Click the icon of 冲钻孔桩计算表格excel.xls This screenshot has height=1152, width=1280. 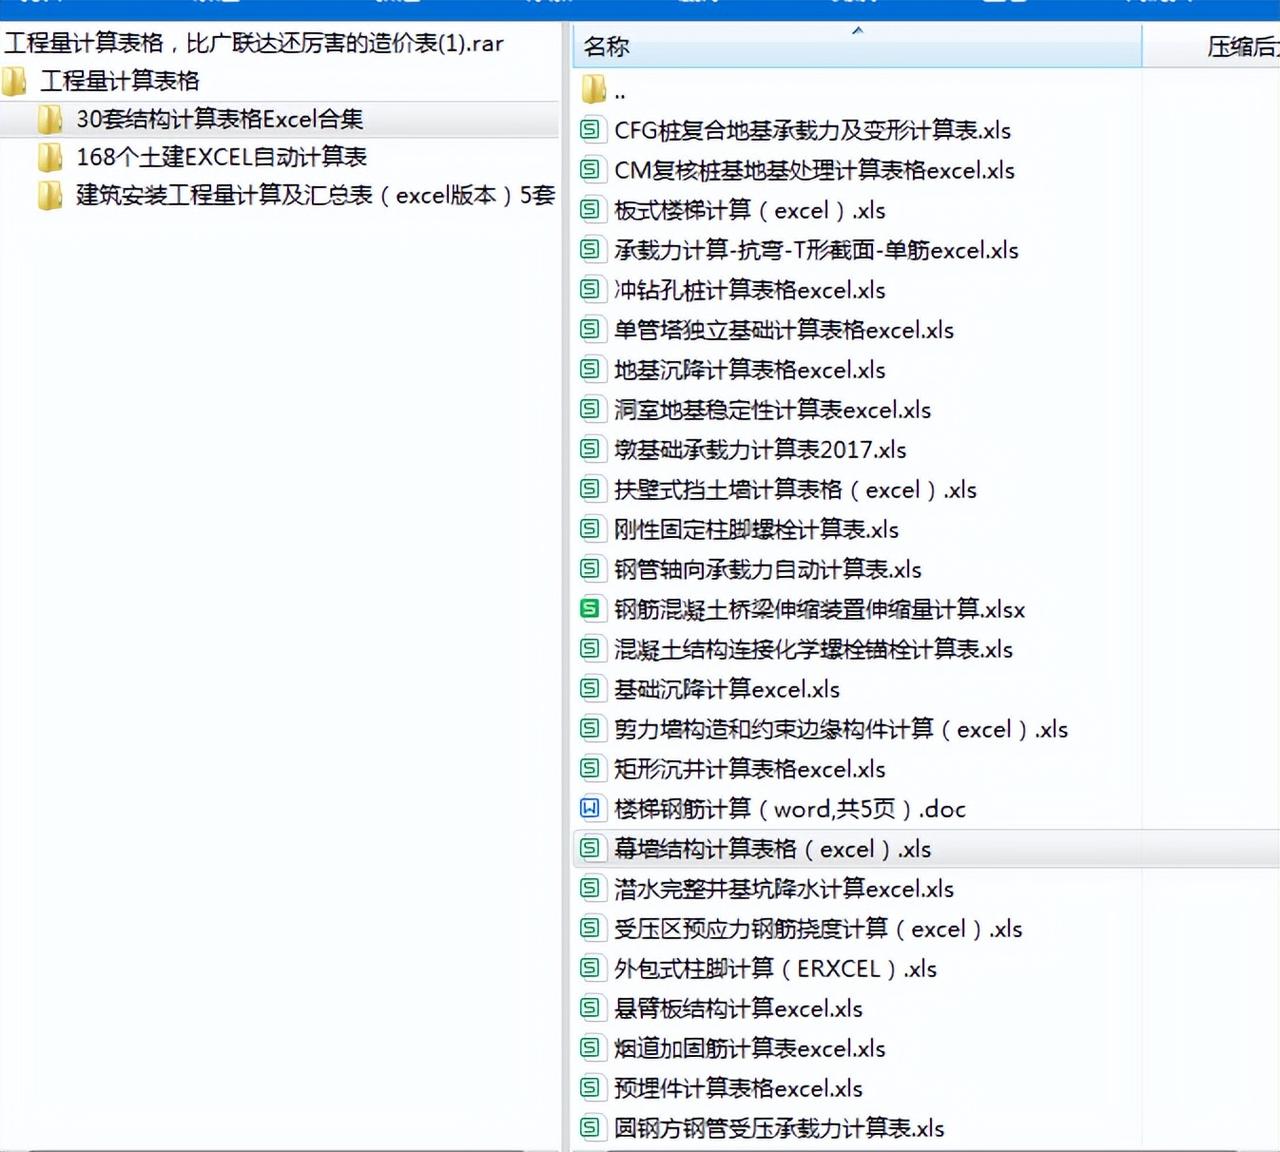(x=591, y=290)
